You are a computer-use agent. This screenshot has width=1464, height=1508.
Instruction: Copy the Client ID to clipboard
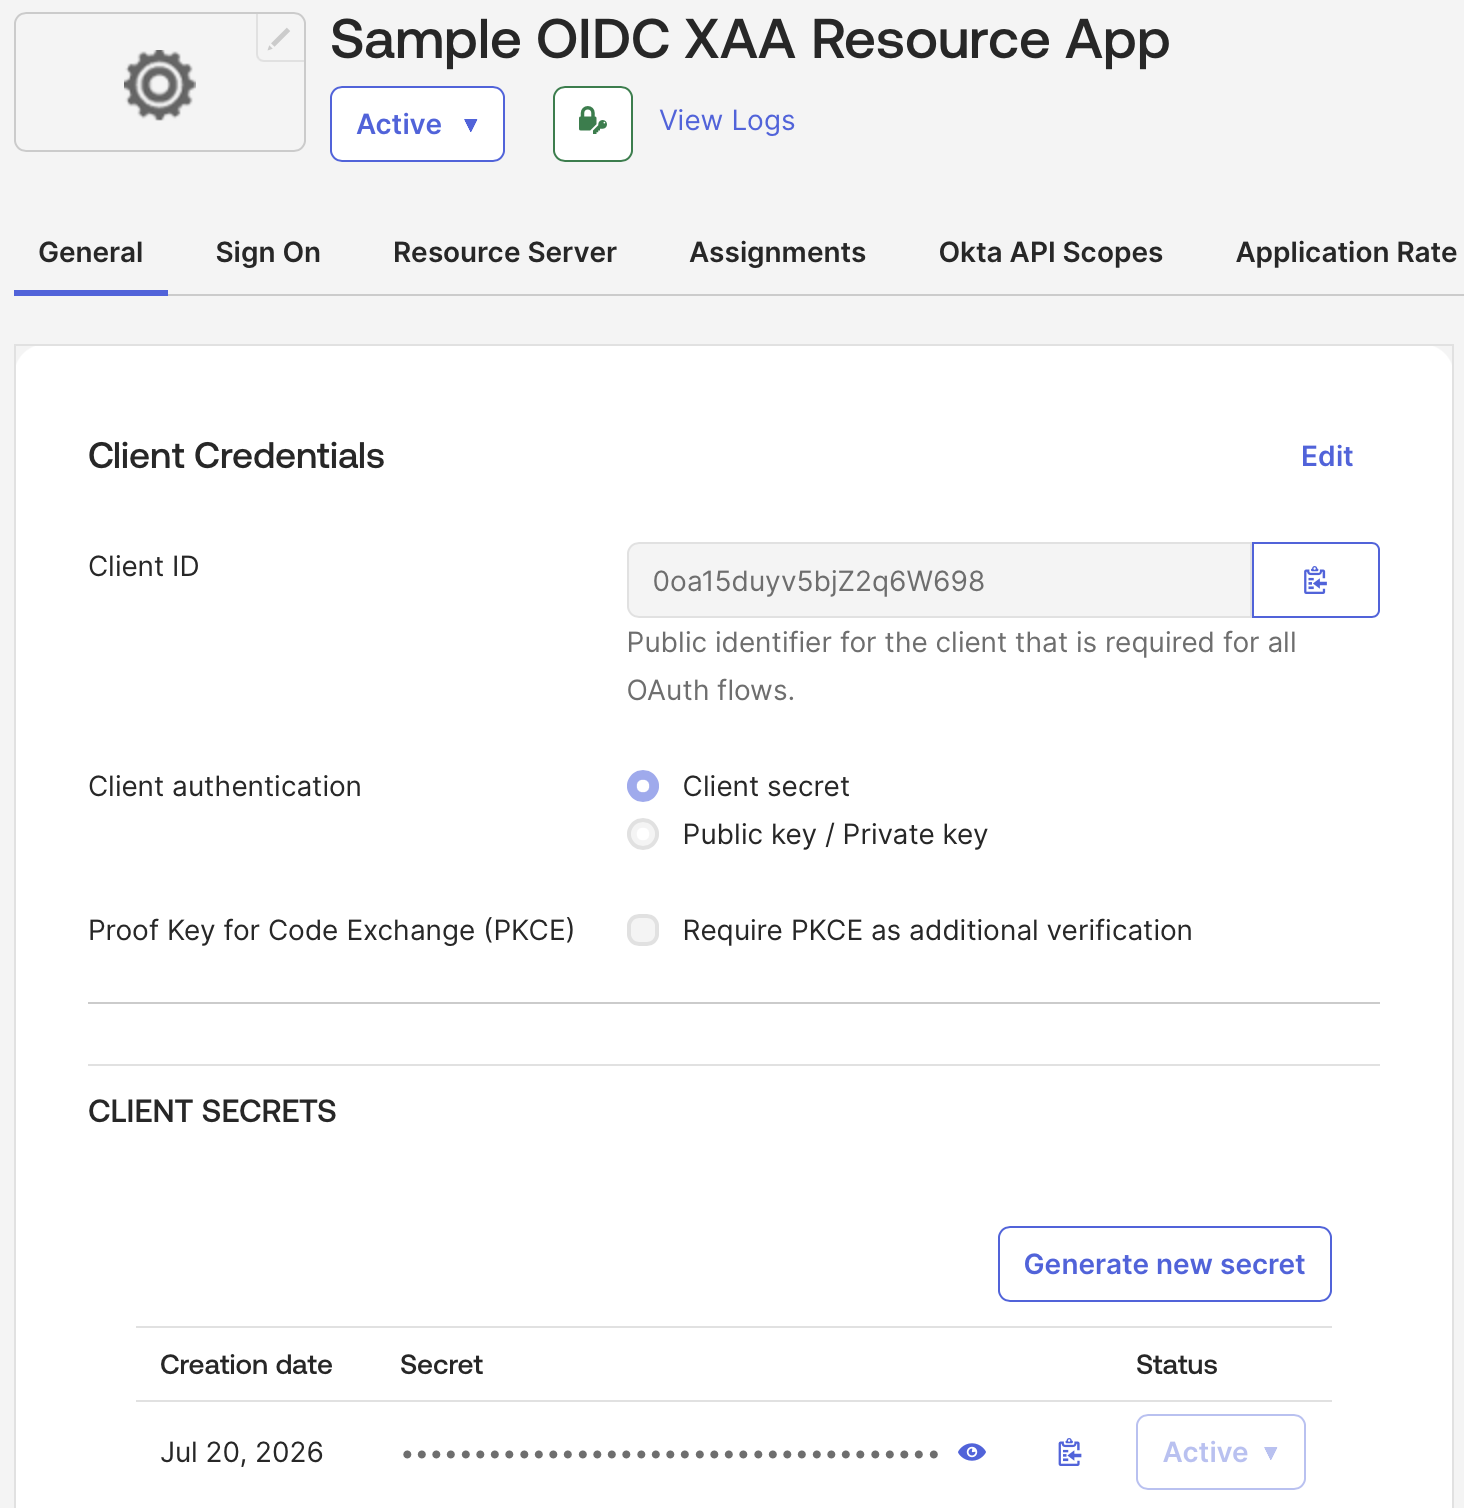pyautogui.click(x=1316, y=580)
